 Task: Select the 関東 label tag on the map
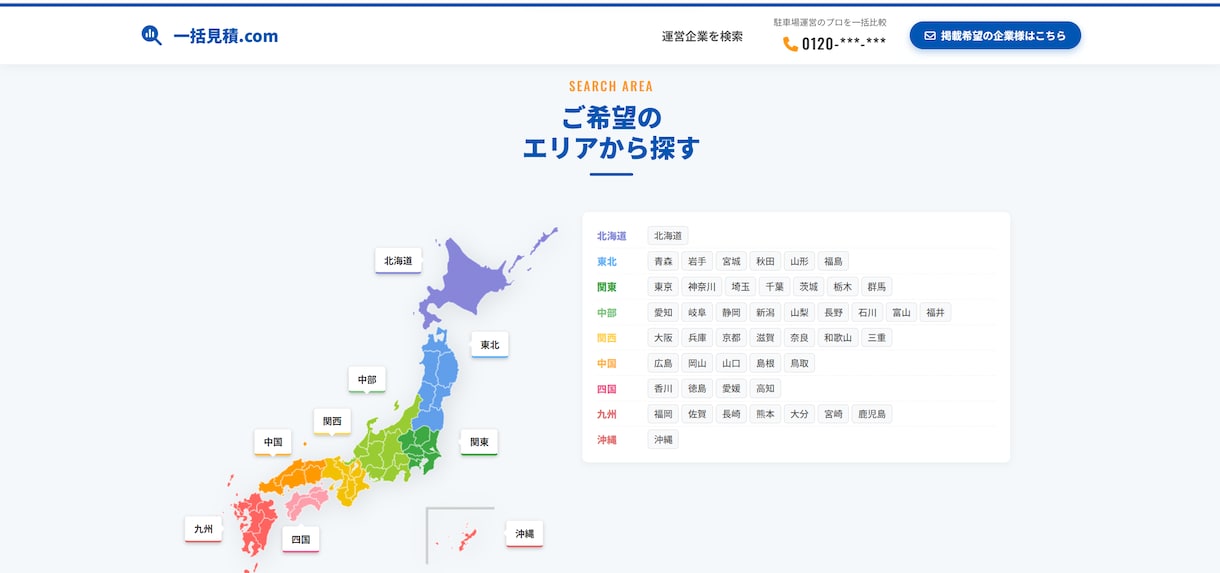[479, 441]
